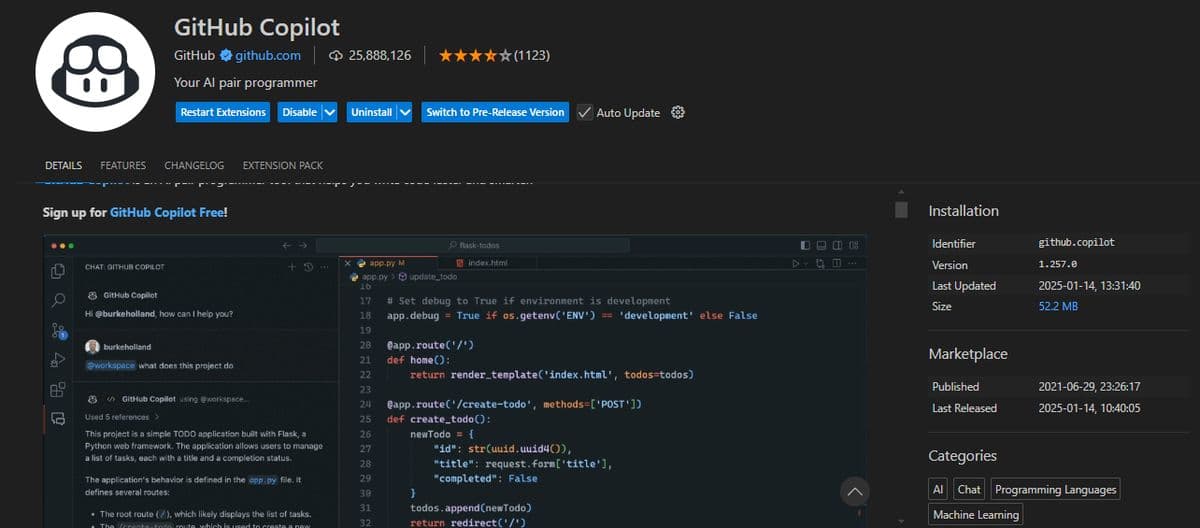Image resolution: width=1200 pixels, height=528 pixels.
Task: Click the Installation section heading
Action: click(x=963, y=210)
